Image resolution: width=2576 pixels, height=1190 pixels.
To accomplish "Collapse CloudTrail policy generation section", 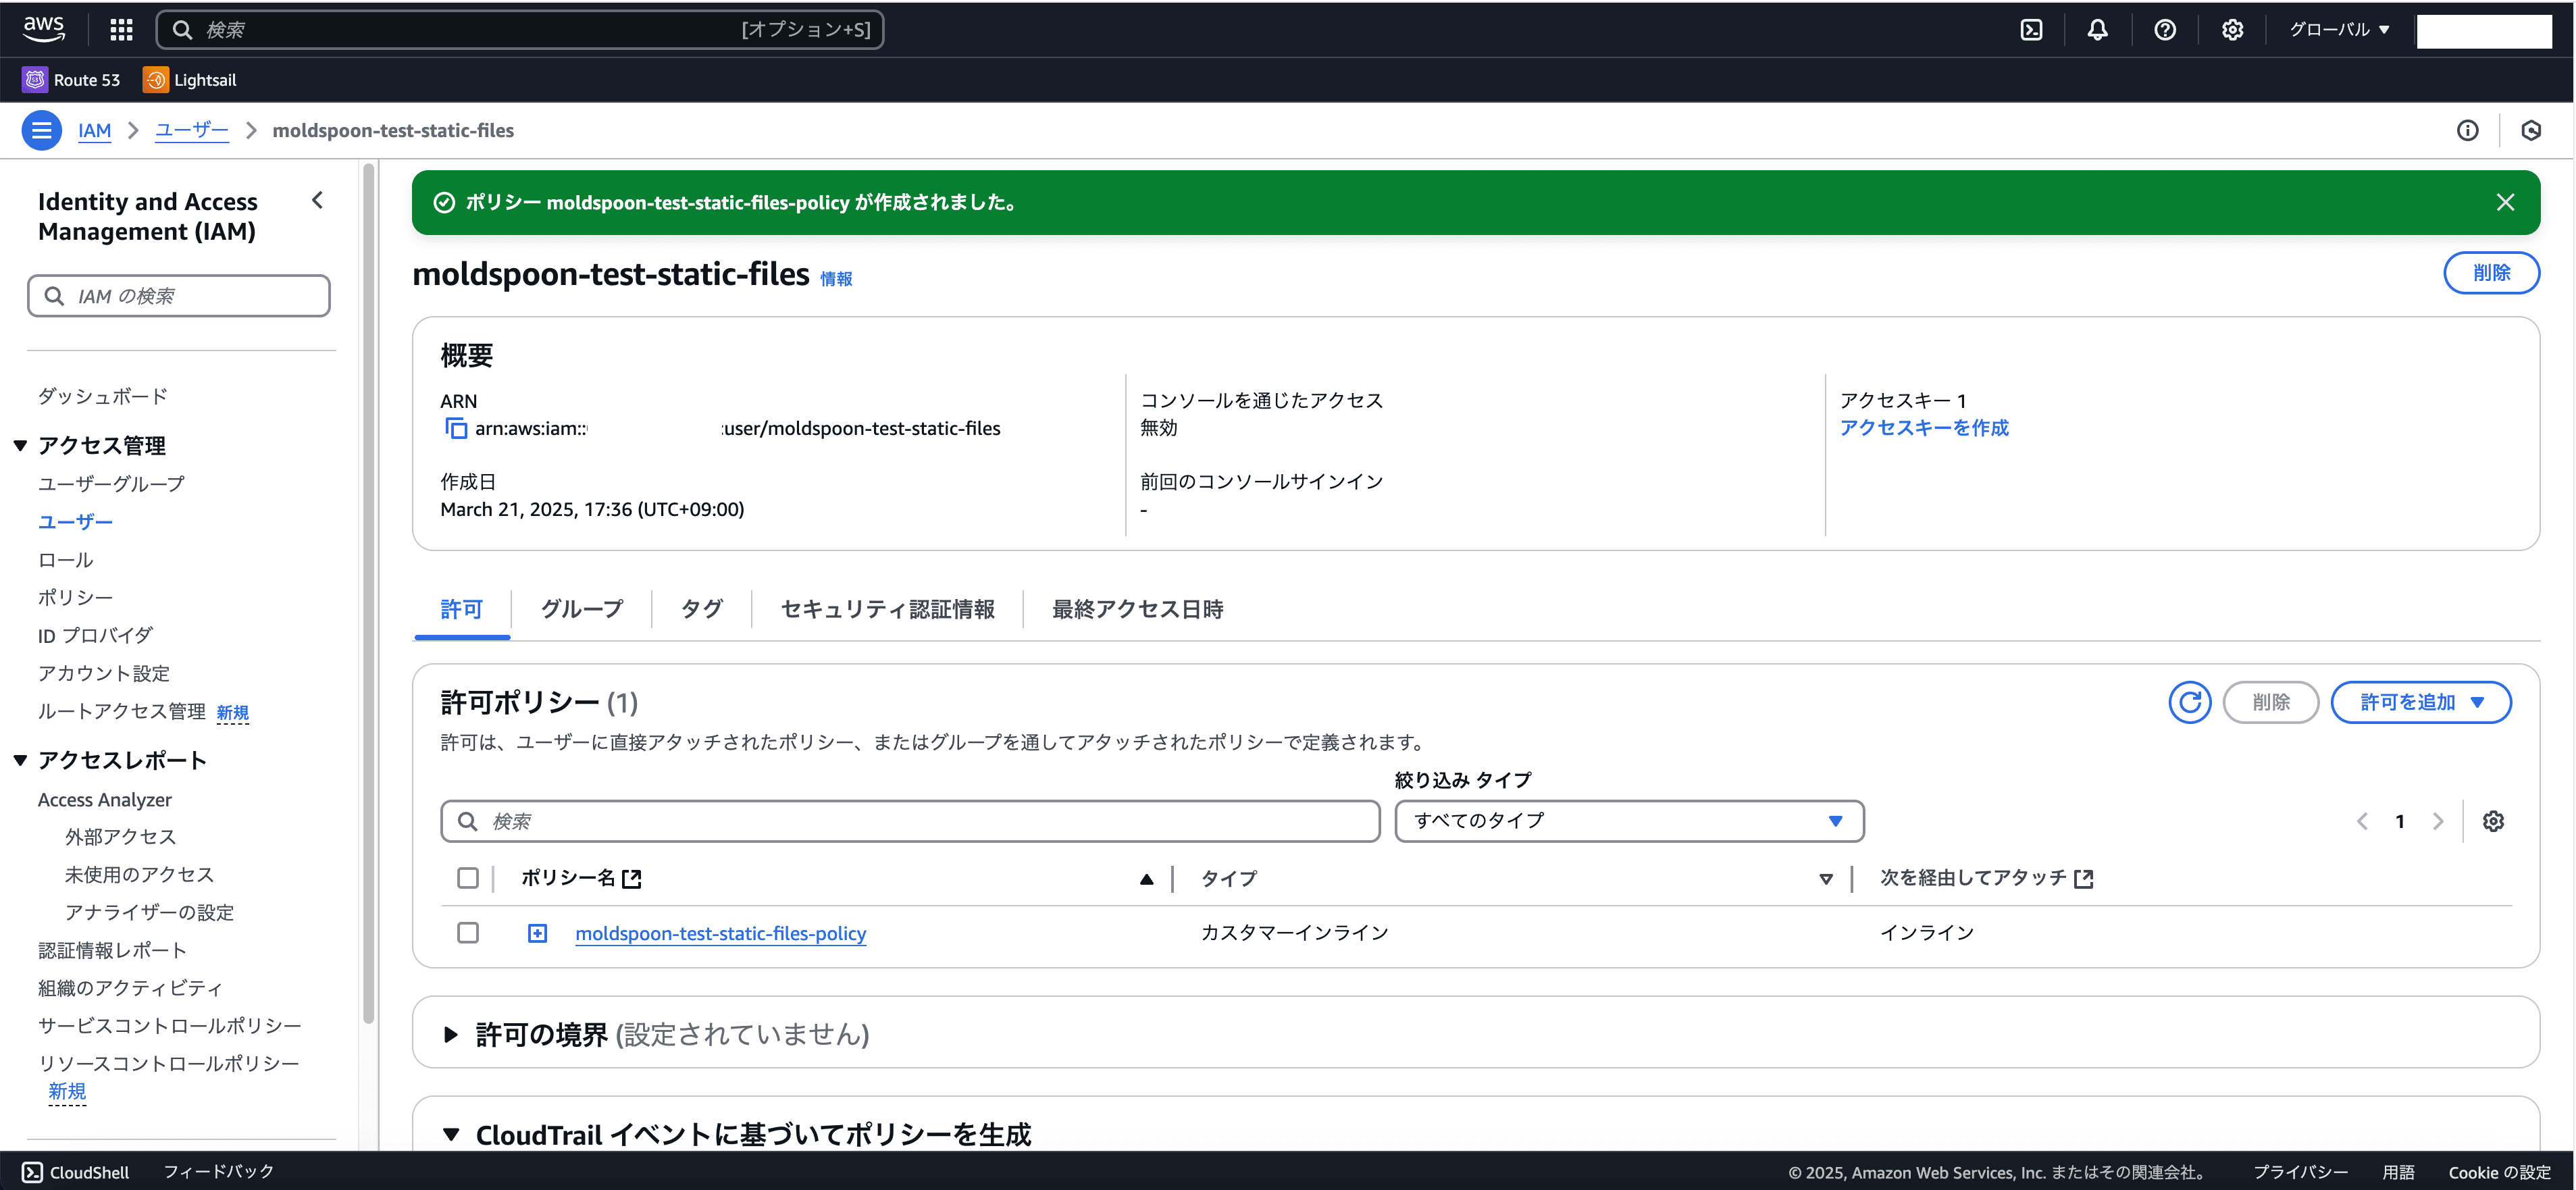I will click(x=450, y=1135).
